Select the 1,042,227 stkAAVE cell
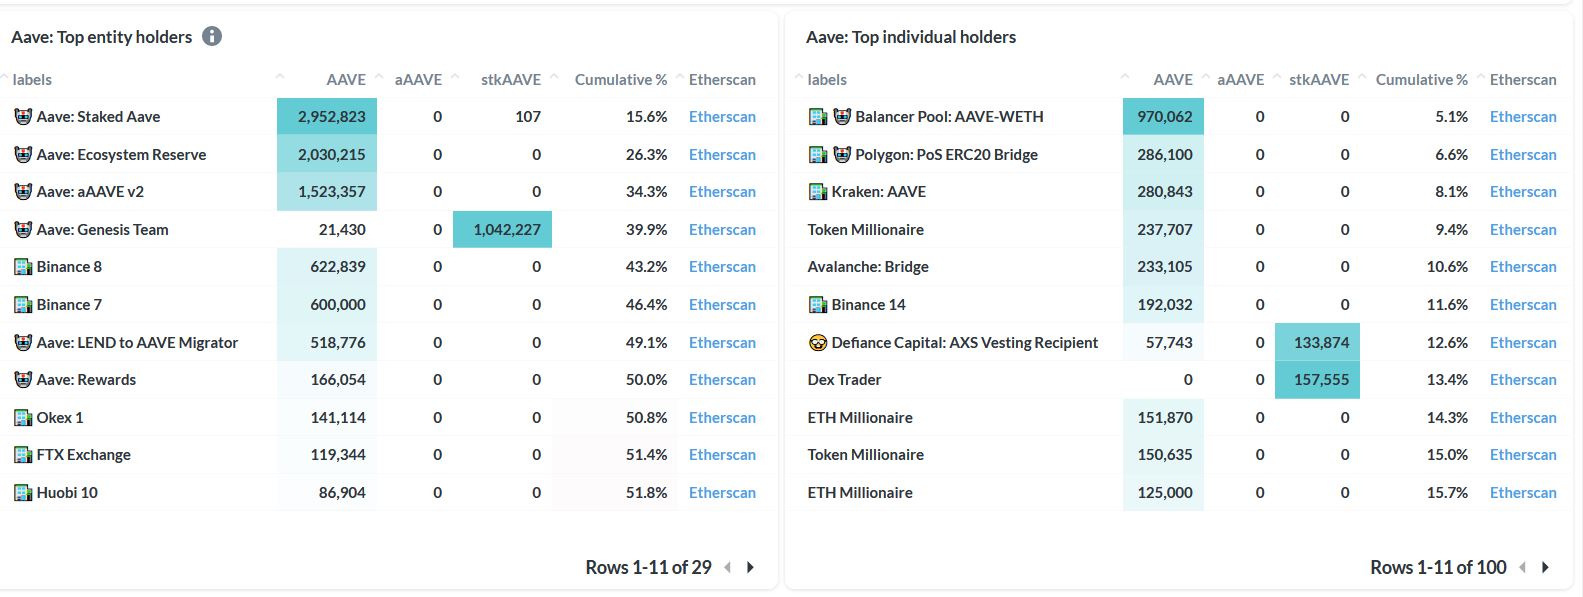The image size is (1583, 597). 502,229
